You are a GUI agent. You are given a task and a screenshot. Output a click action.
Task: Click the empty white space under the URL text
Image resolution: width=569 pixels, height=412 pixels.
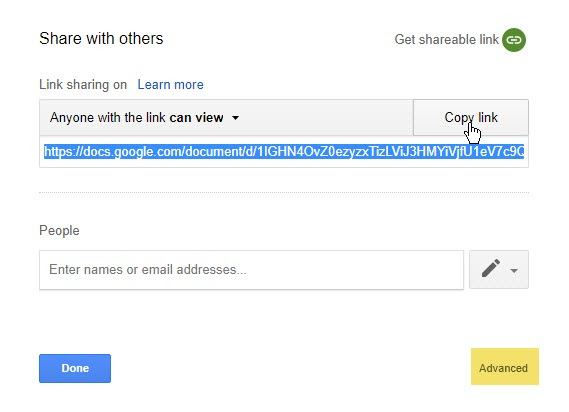tap(284, 163)
